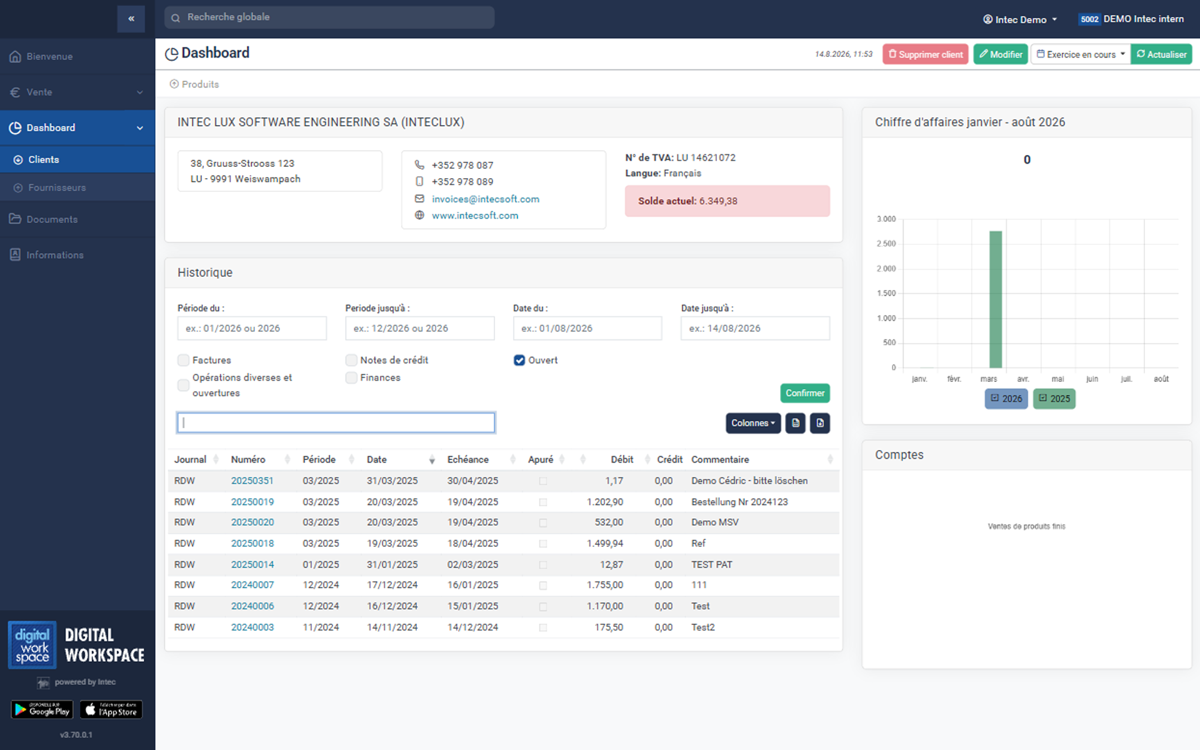Image resolution: width=1200 pixels, height=750 pixels.
Task: Enable the Notes de crédit checkbox
Action: click(352, 360)
